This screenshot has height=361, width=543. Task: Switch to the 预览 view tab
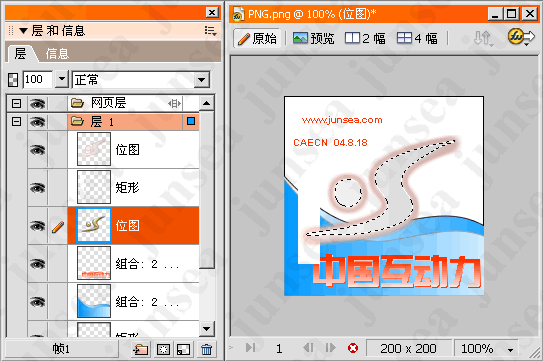point(313,38)
